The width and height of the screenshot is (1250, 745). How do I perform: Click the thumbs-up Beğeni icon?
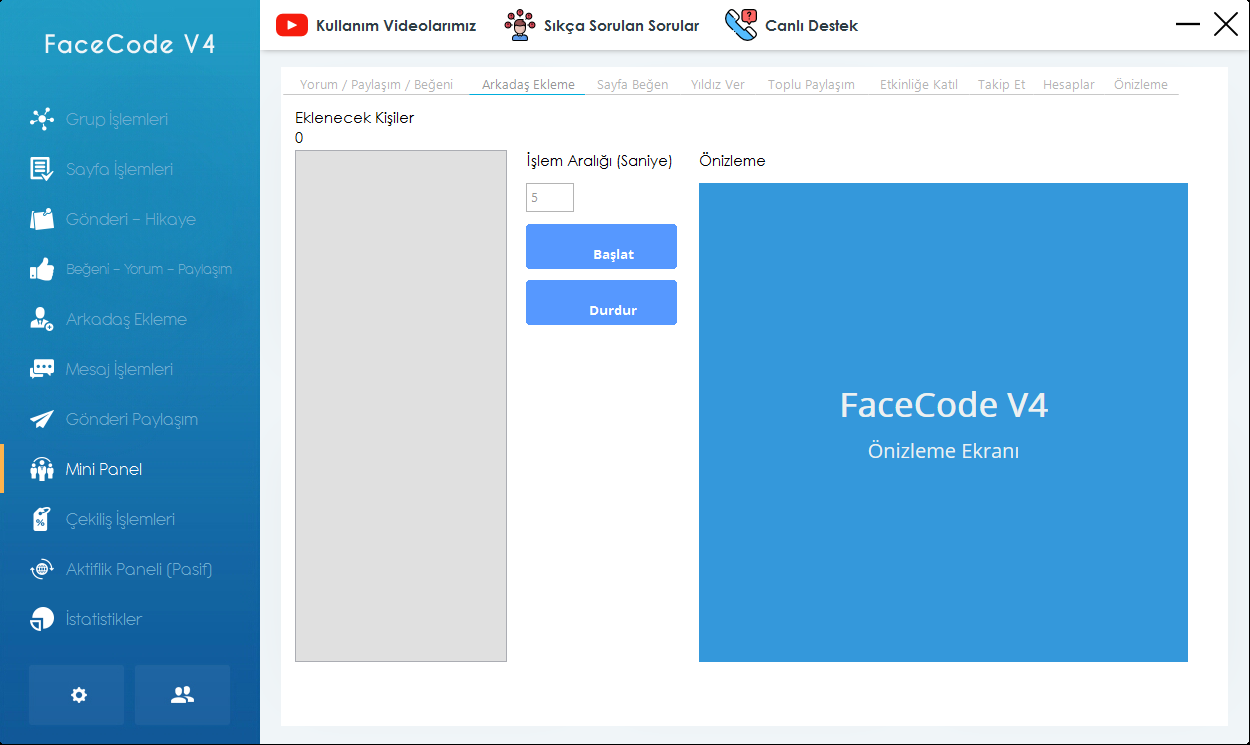click(42, 269)
